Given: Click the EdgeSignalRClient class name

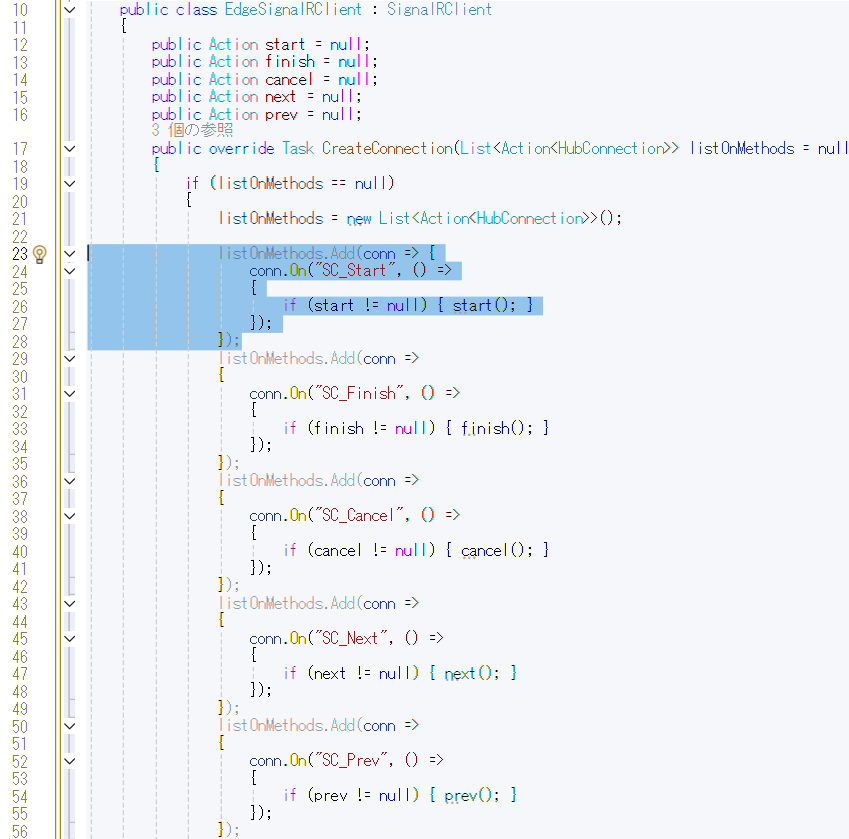Looking at the screenshot, I should tap(293, 9).
